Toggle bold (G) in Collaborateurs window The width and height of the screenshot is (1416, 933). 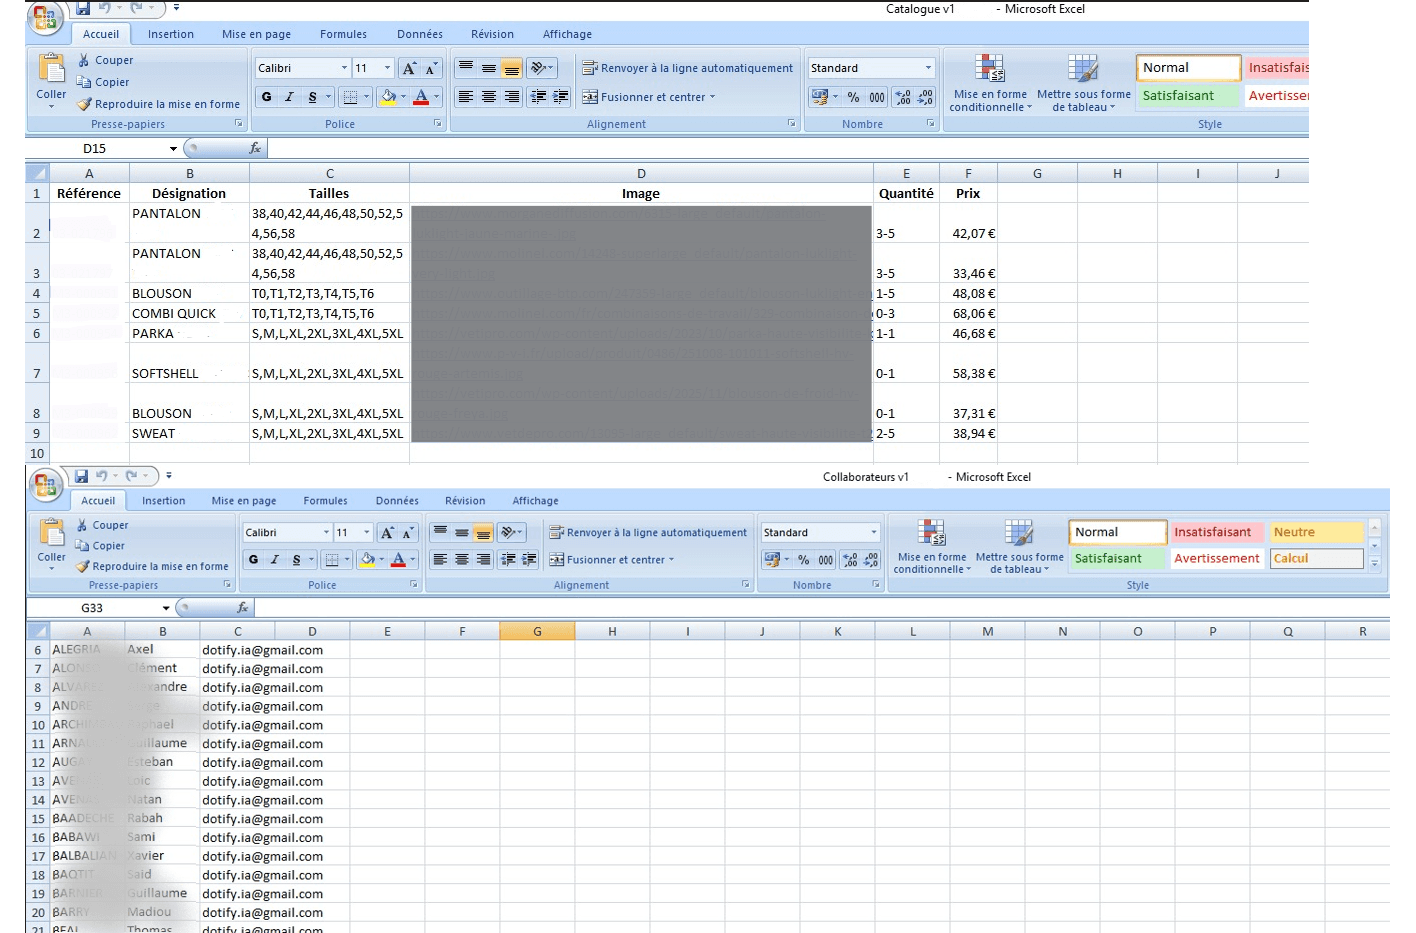253,560
